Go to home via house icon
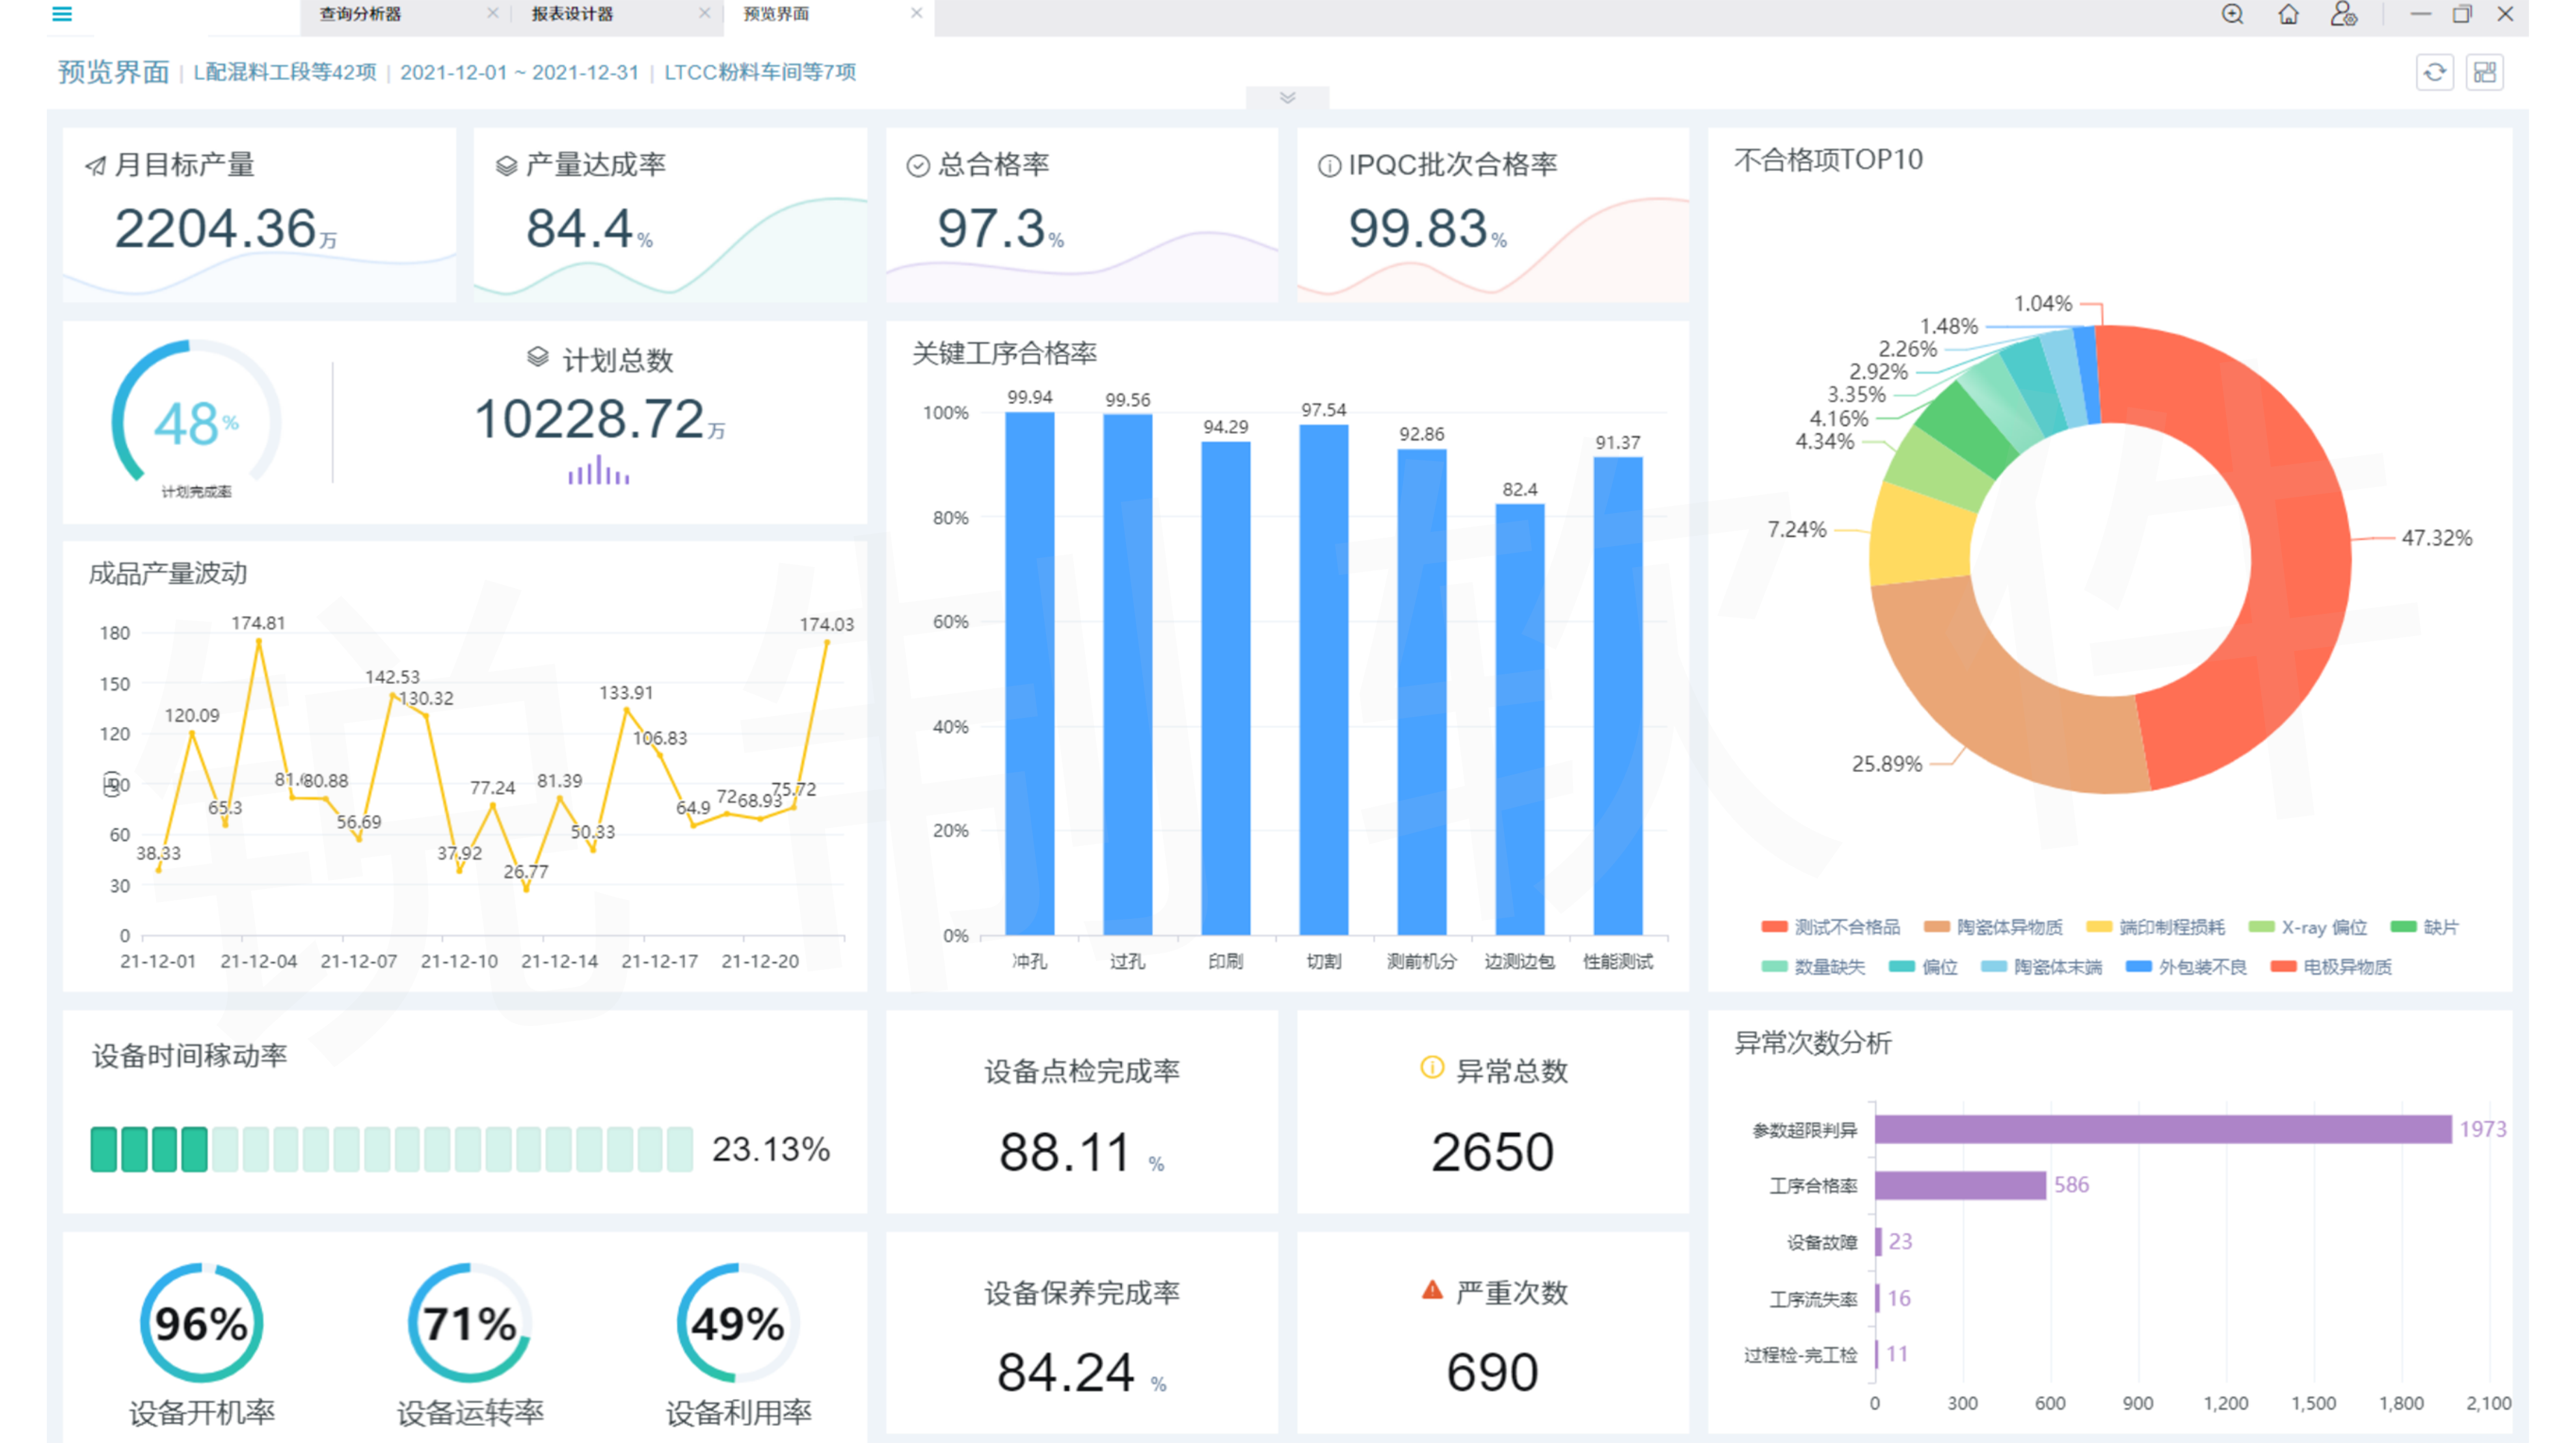Viewport: 2576px width, 1443px height. click(x=2288, y=14)
